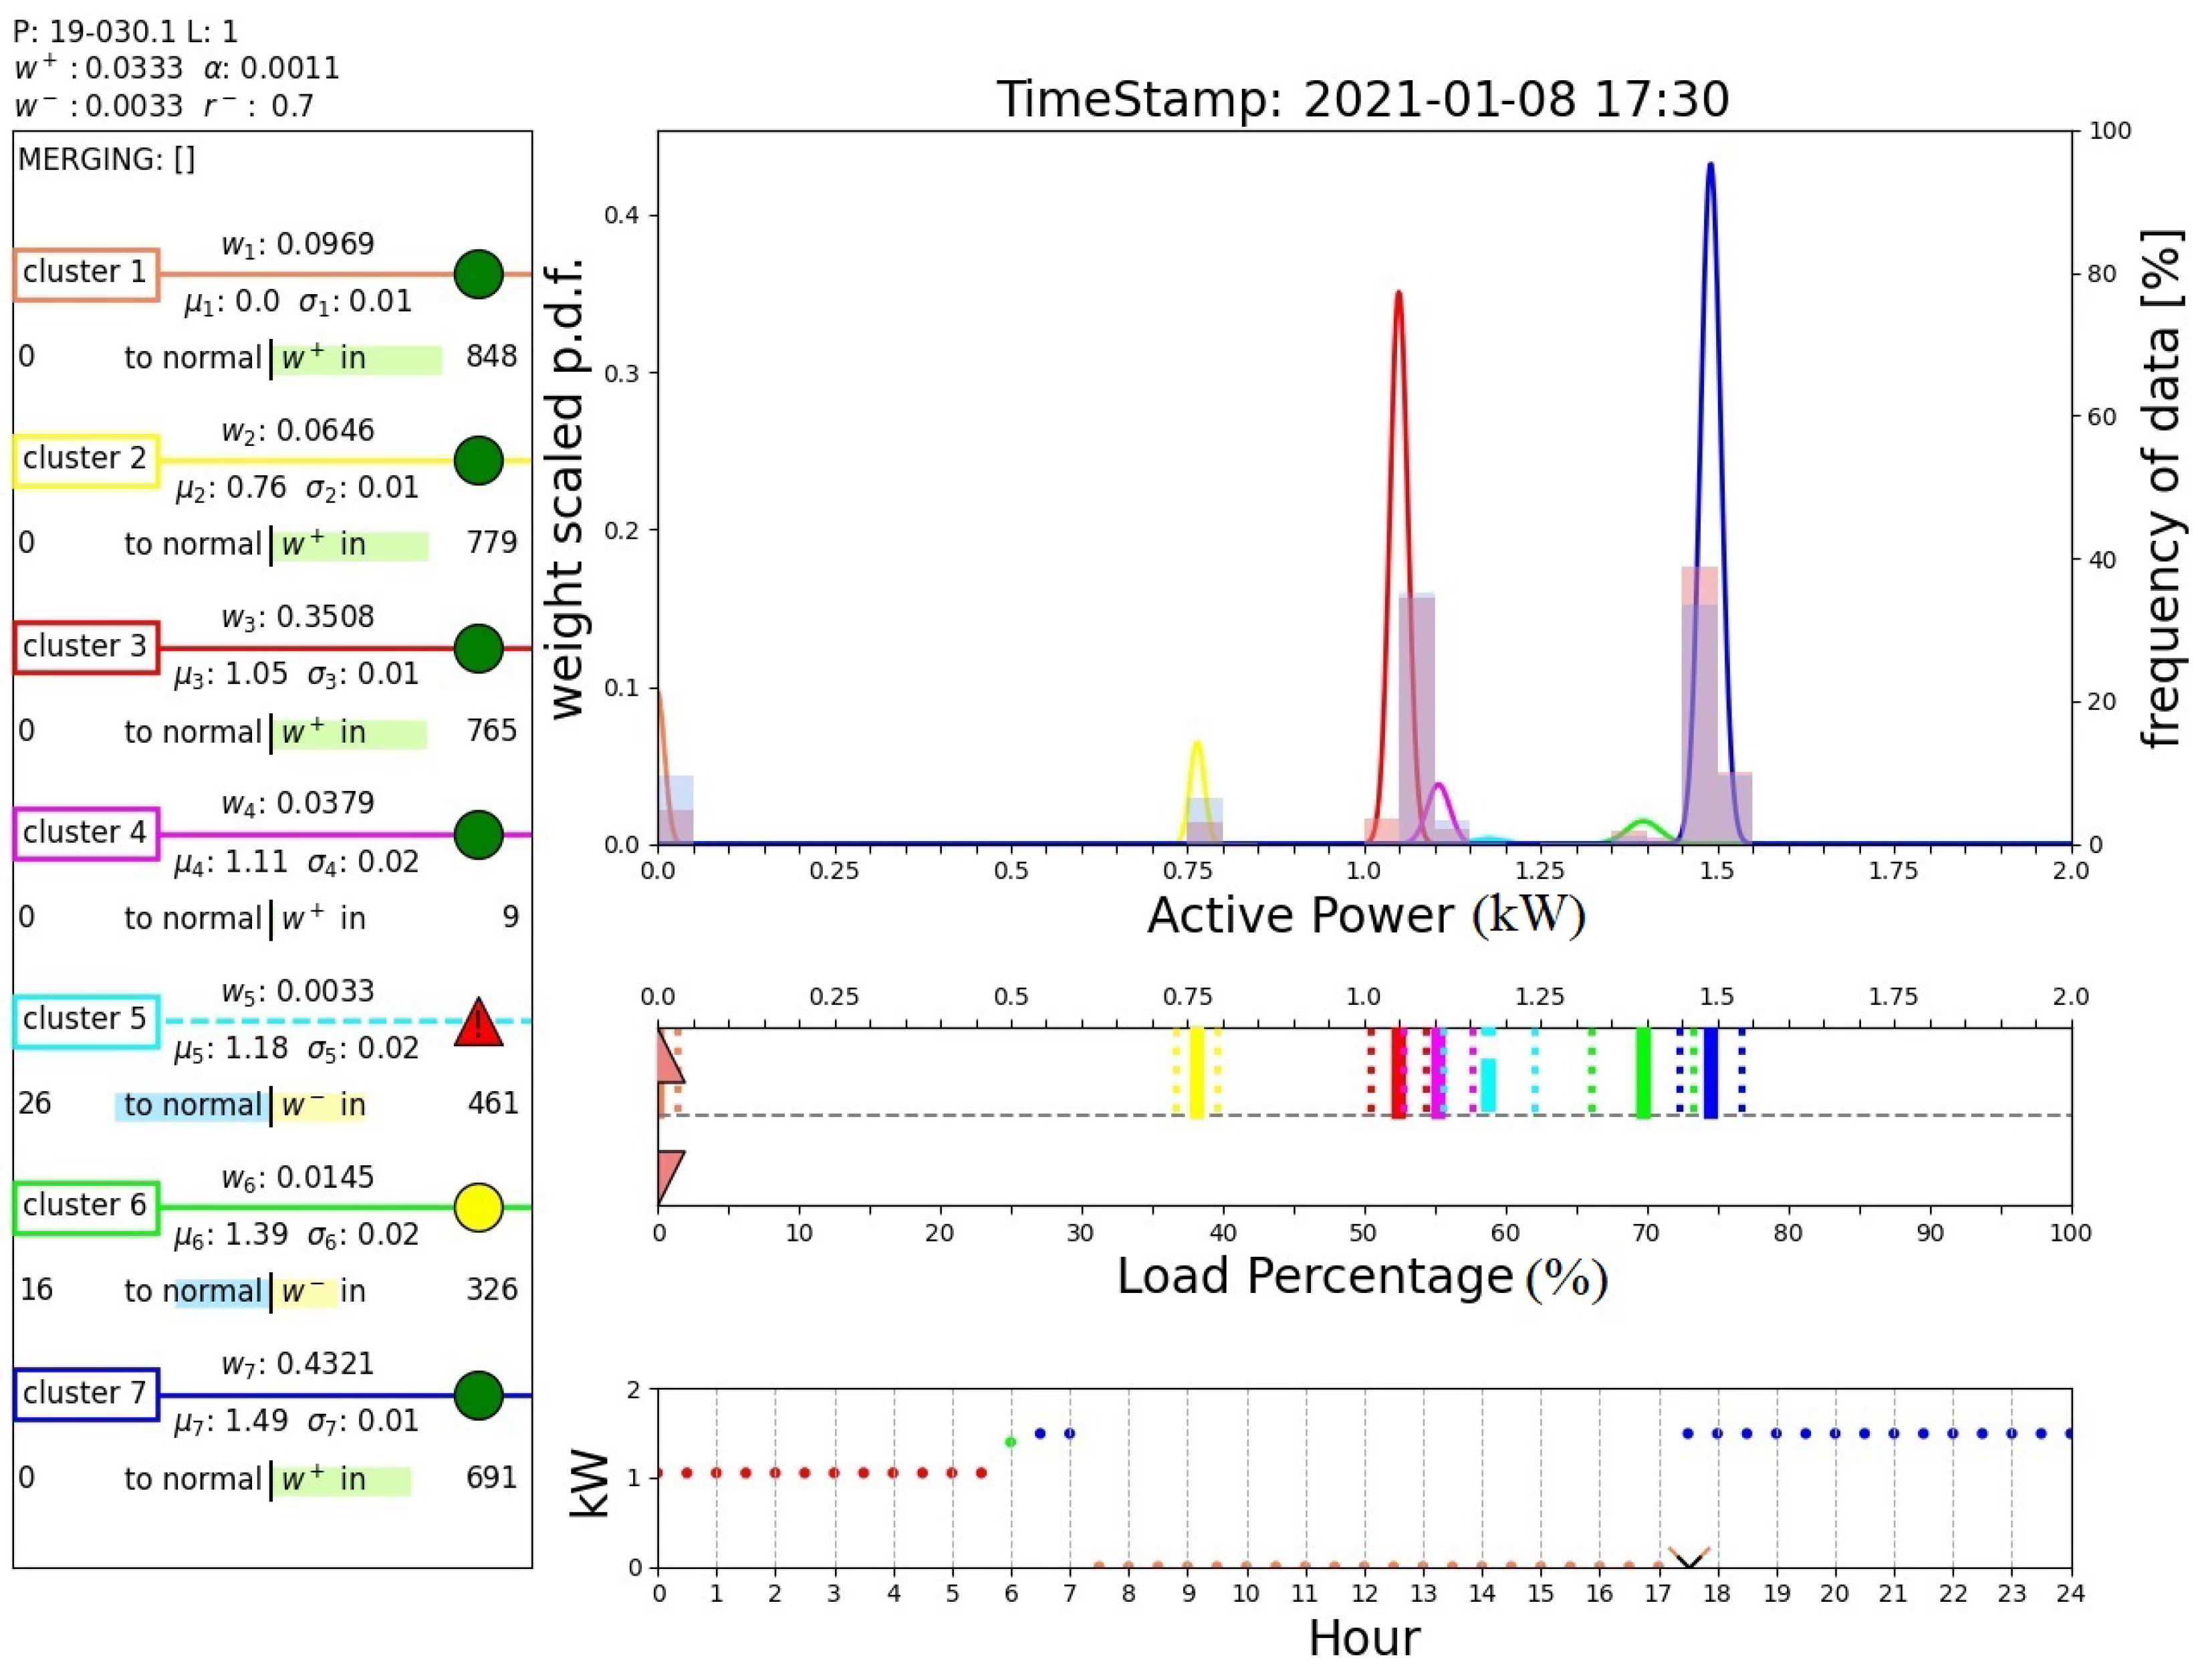Click solid green bar at 70% load
Screen dimensions: 2204x1680
[1643, 1073]
